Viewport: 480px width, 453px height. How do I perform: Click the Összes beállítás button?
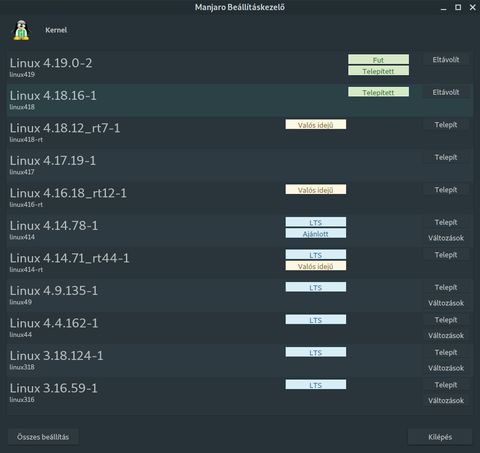point(43,437)
